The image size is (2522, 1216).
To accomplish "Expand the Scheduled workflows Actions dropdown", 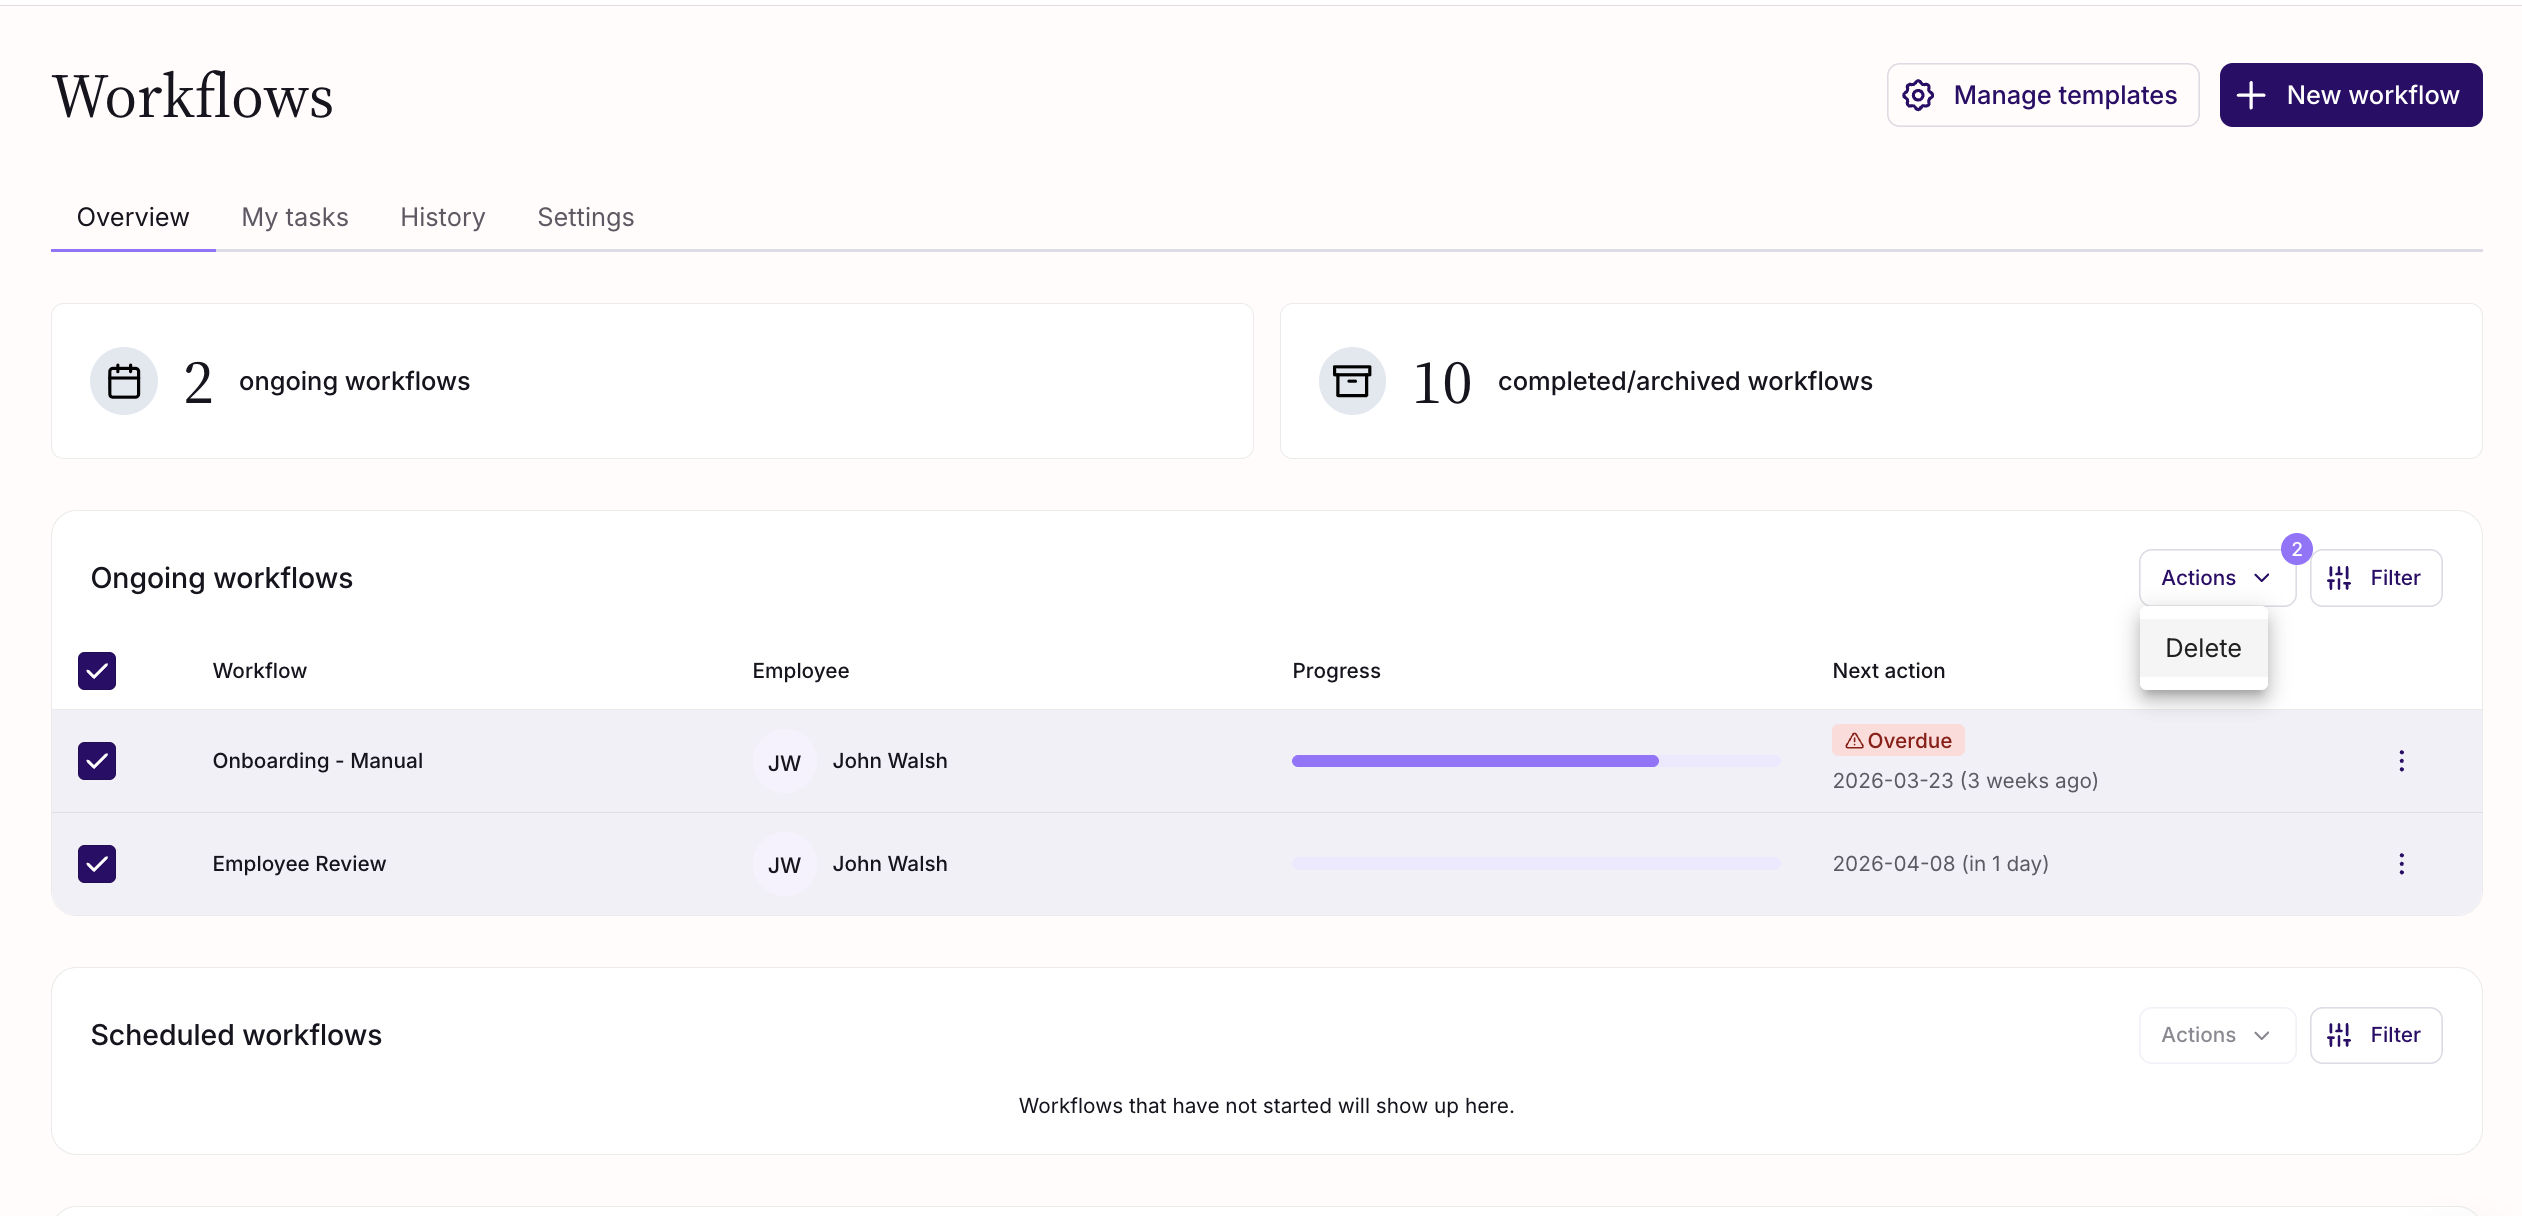I will 2216,1035.
